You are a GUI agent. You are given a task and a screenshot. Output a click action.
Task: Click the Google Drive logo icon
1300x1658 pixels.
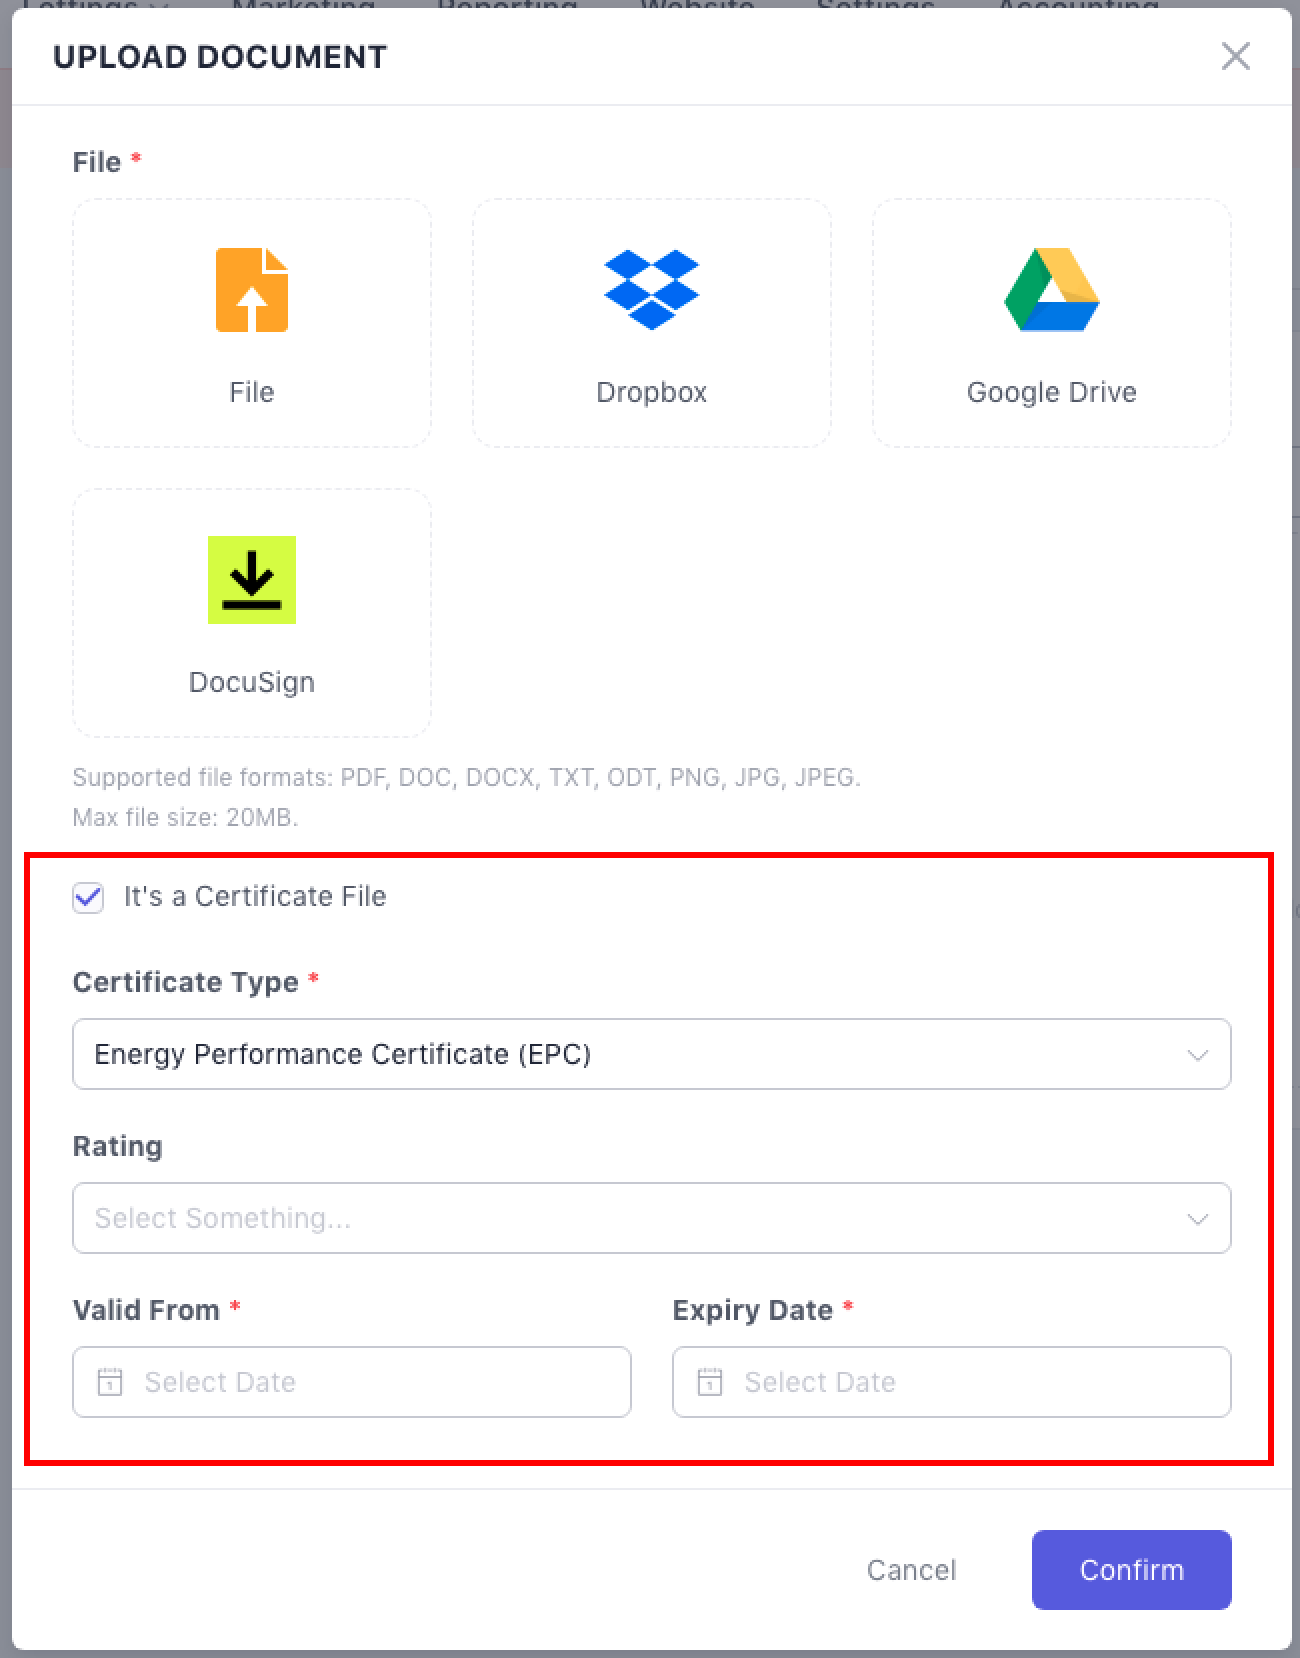1051,290
